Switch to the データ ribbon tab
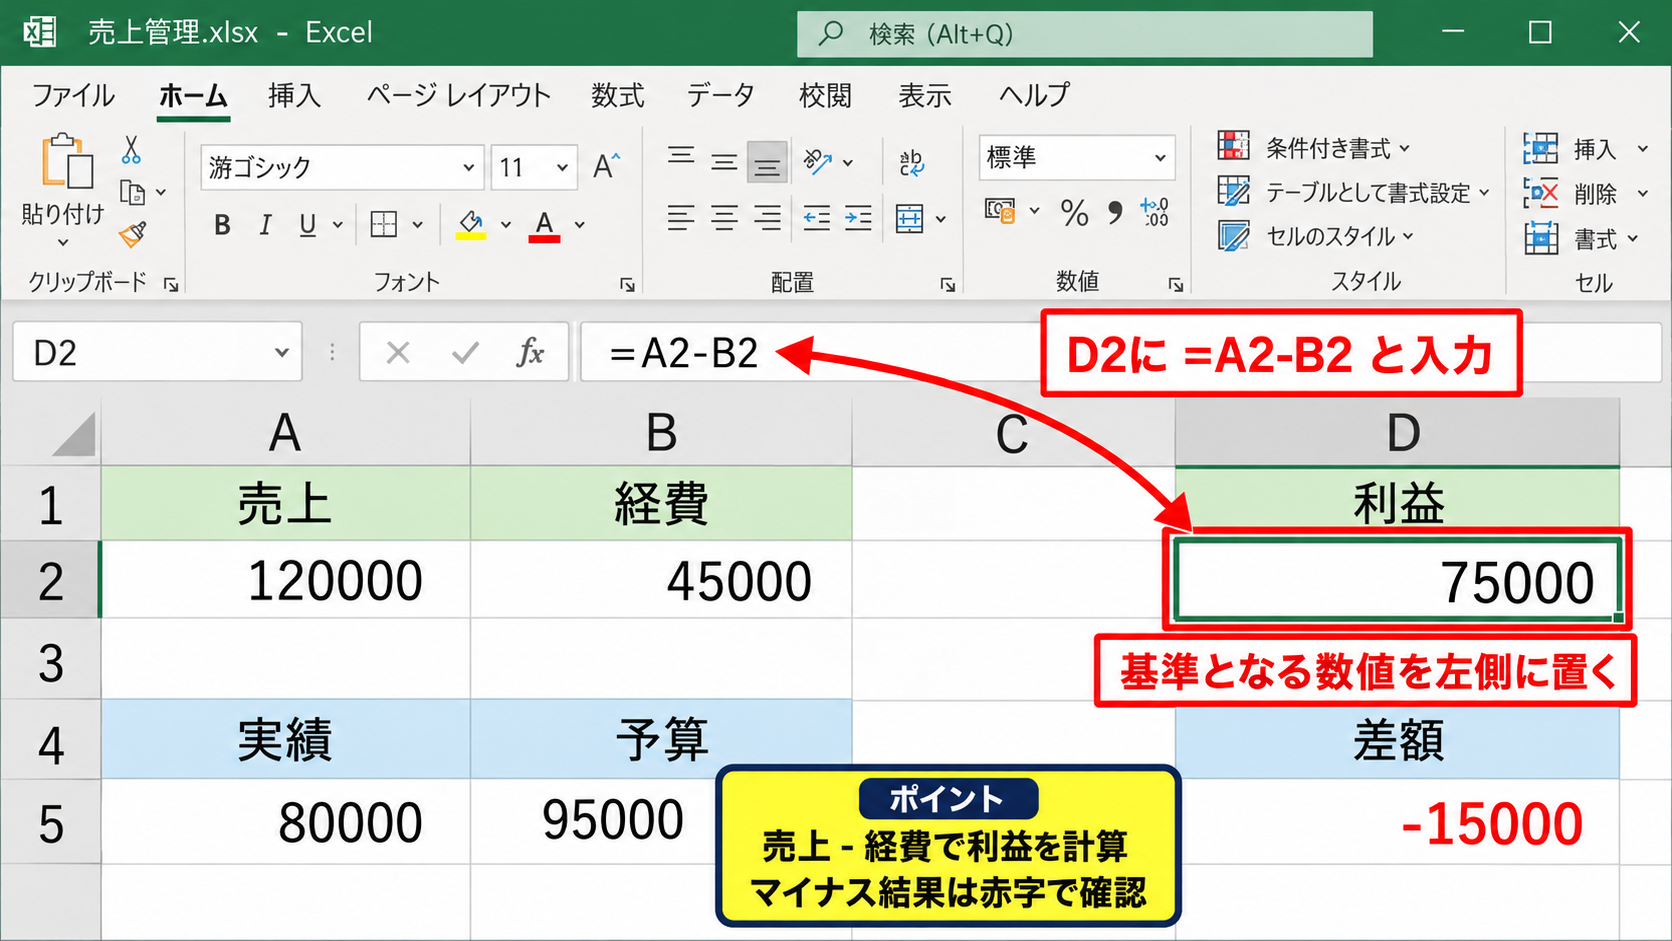 click(x=720, y=95)
